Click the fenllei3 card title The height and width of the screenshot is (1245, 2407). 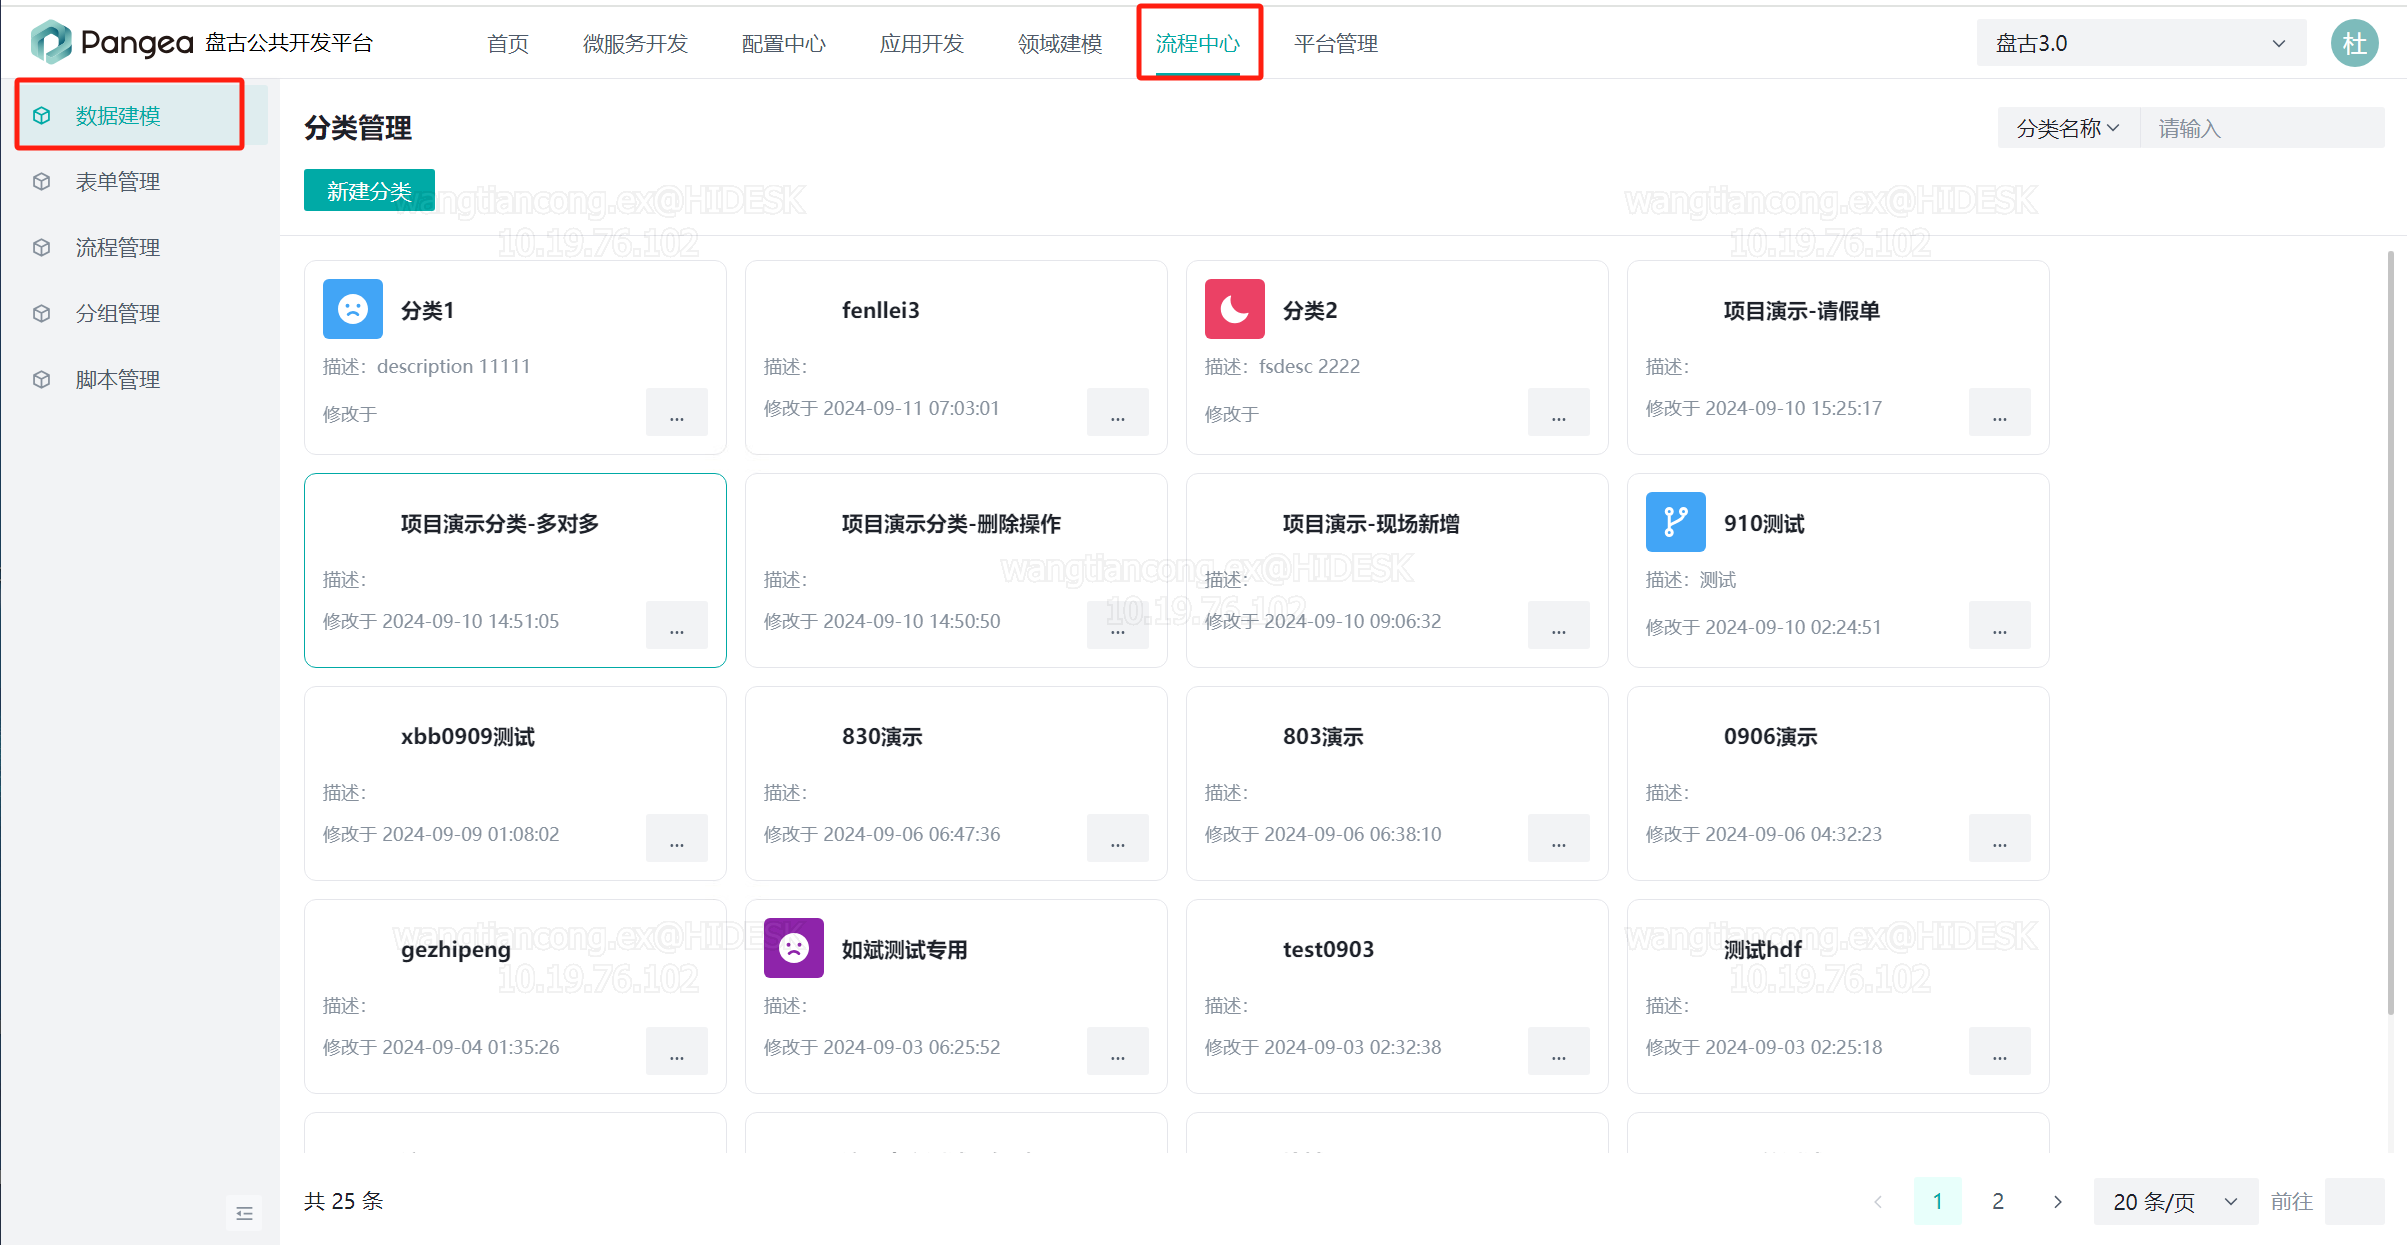[880, 310]
